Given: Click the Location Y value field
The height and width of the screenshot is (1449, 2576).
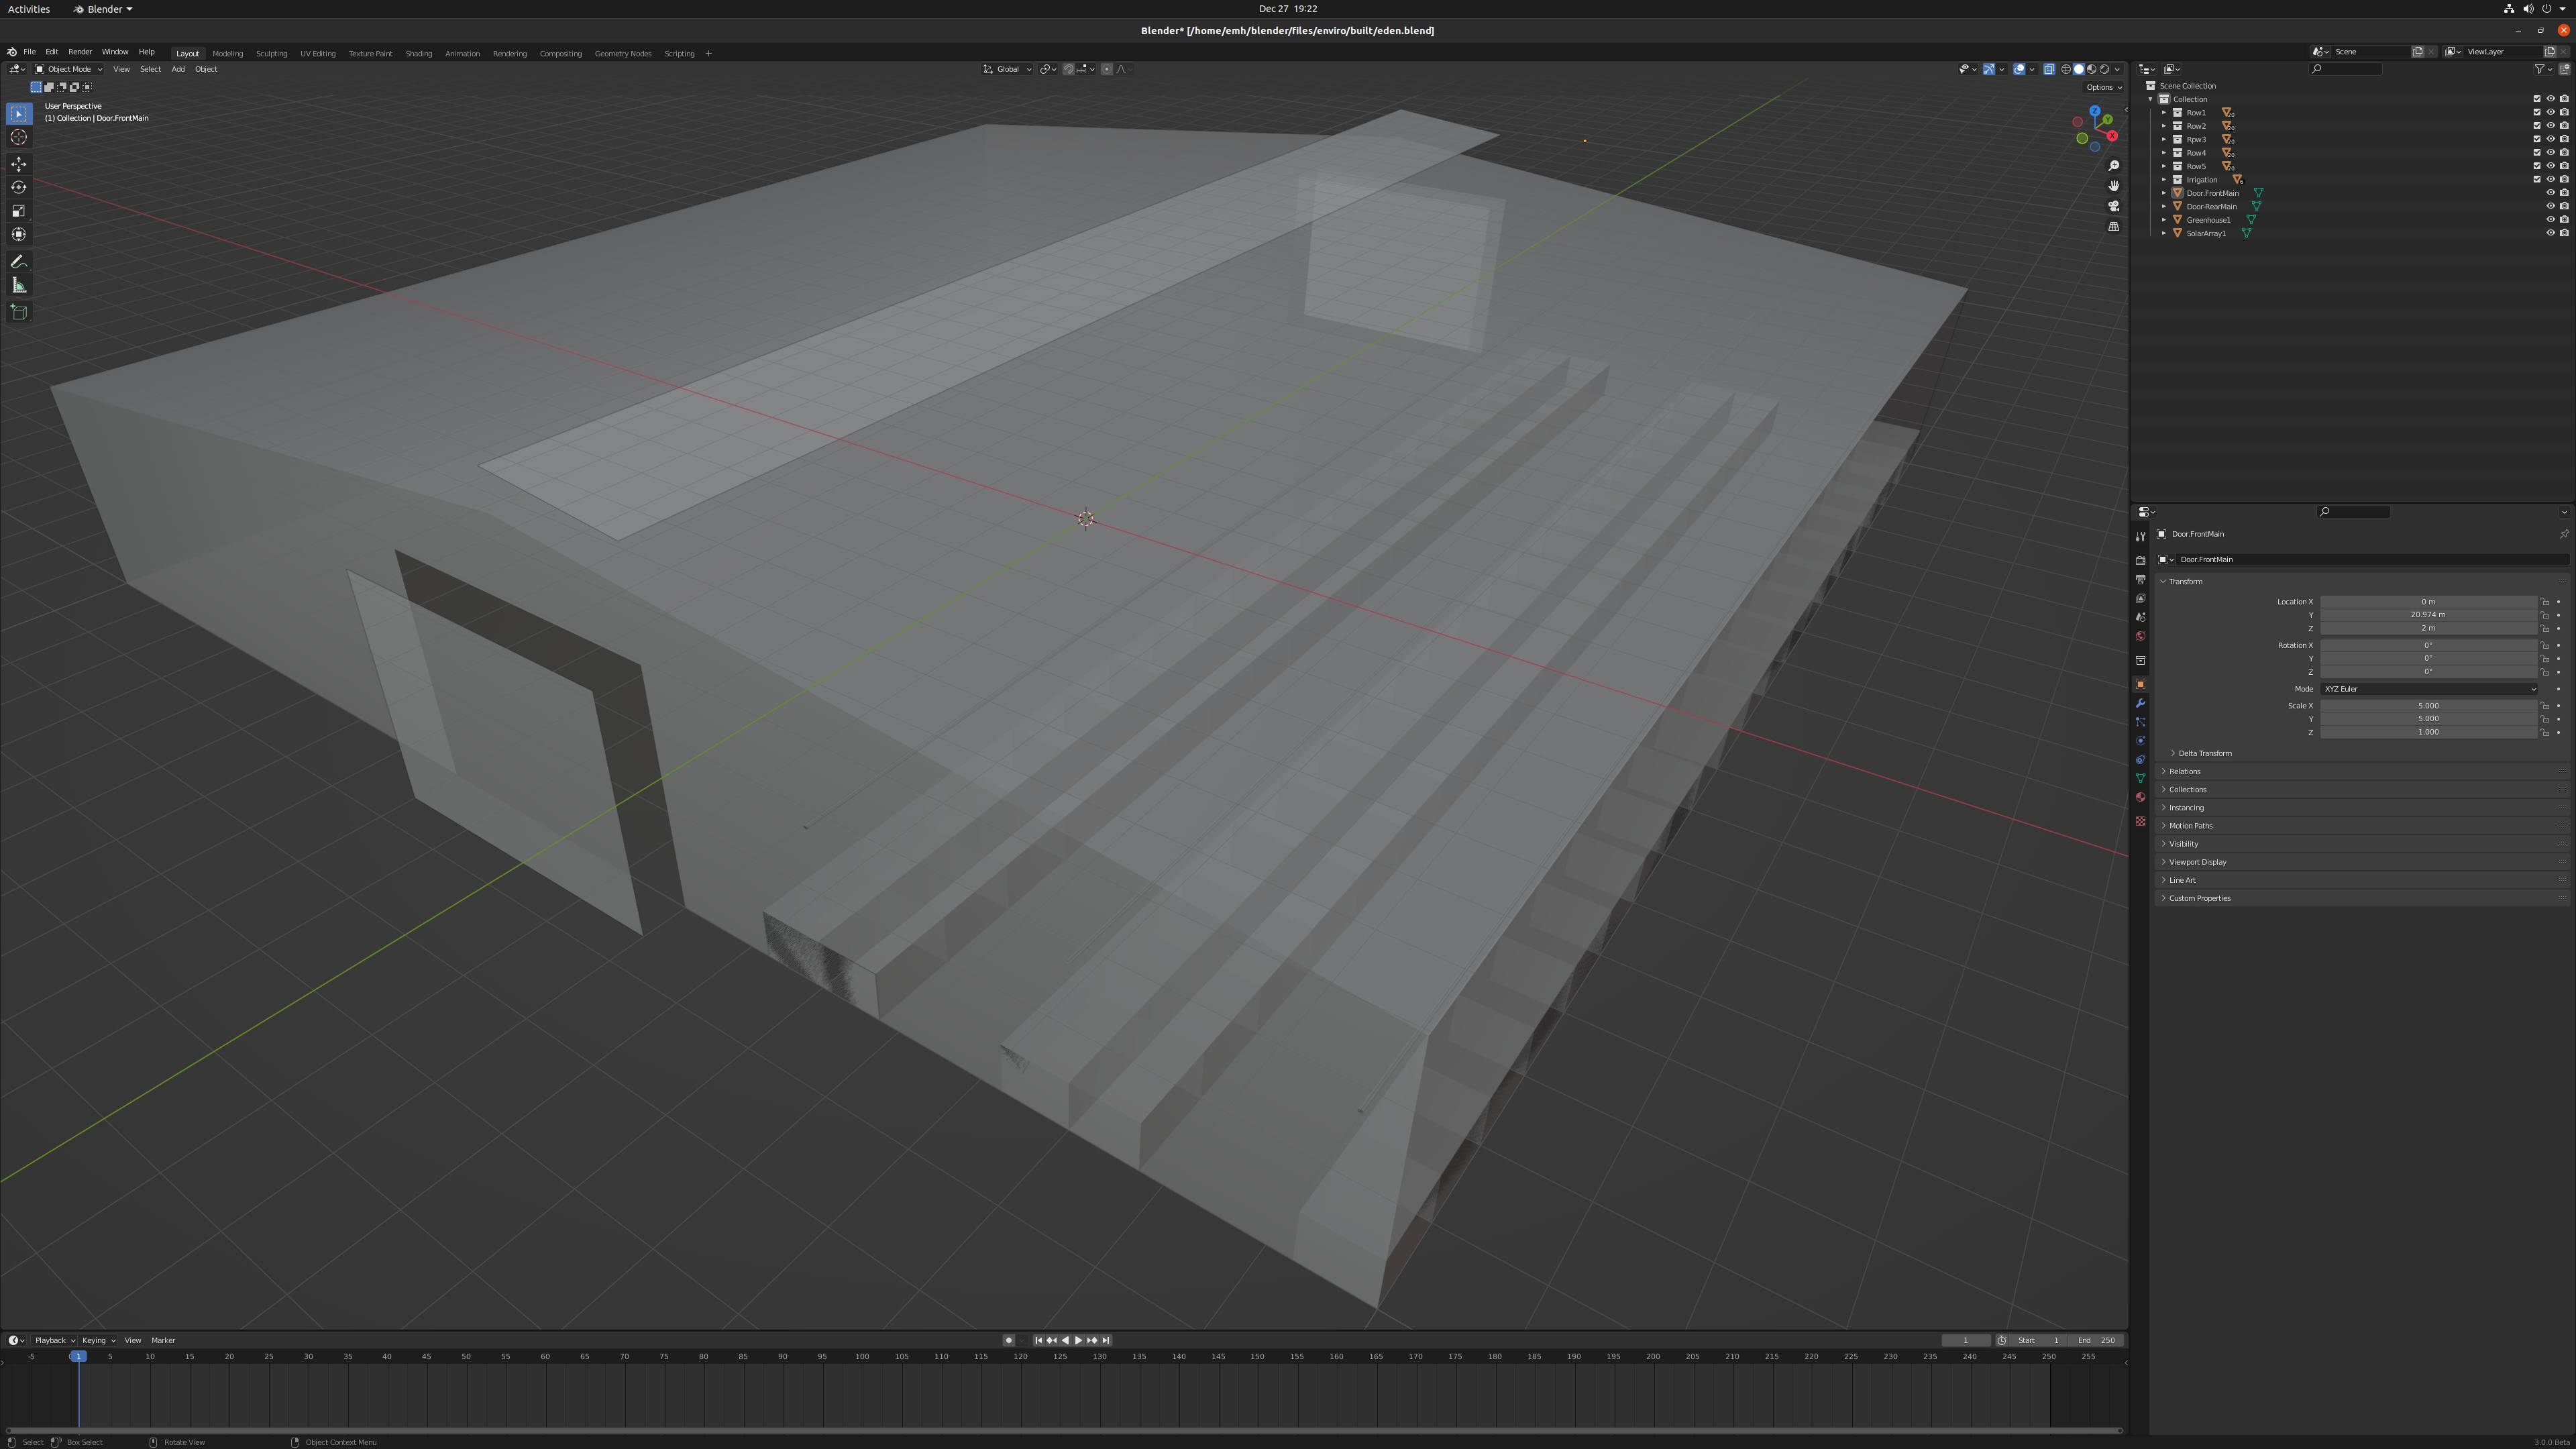Looking at the screenshot, I should click(x=2428, y=615).
